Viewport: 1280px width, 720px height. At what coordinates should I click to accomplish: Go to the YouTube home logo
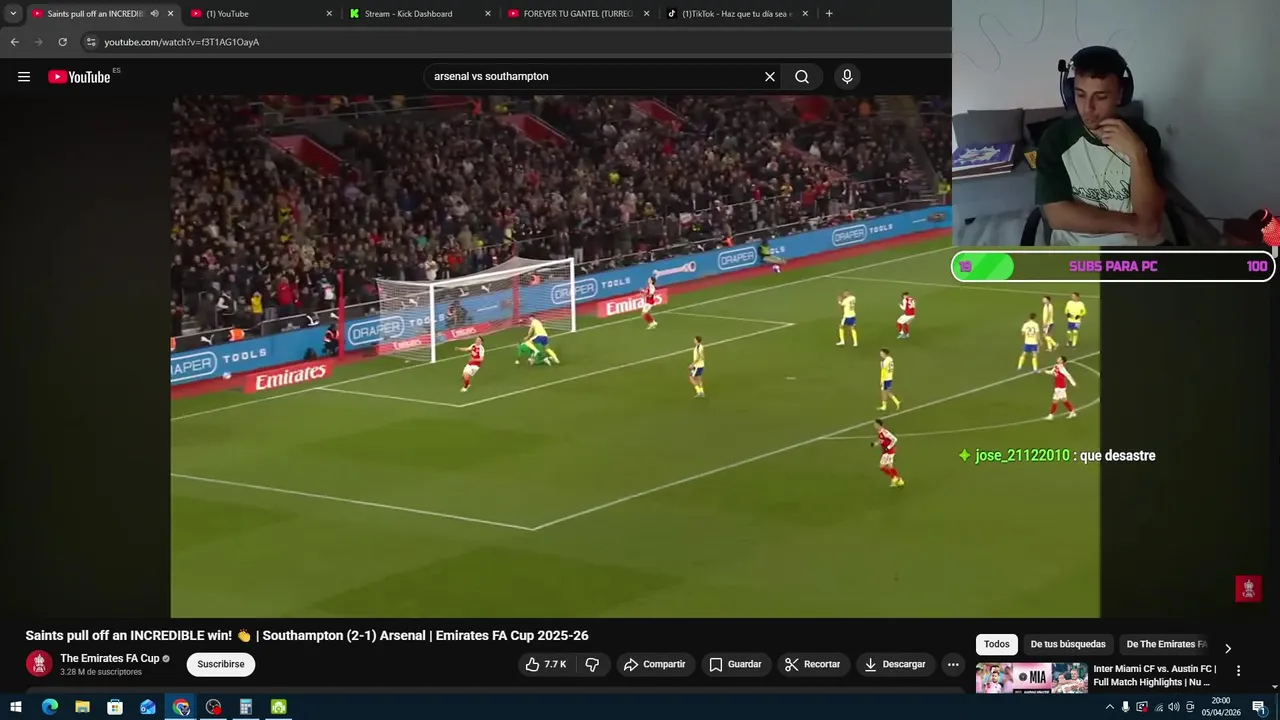pyautogui.click(x=79, y=77)
